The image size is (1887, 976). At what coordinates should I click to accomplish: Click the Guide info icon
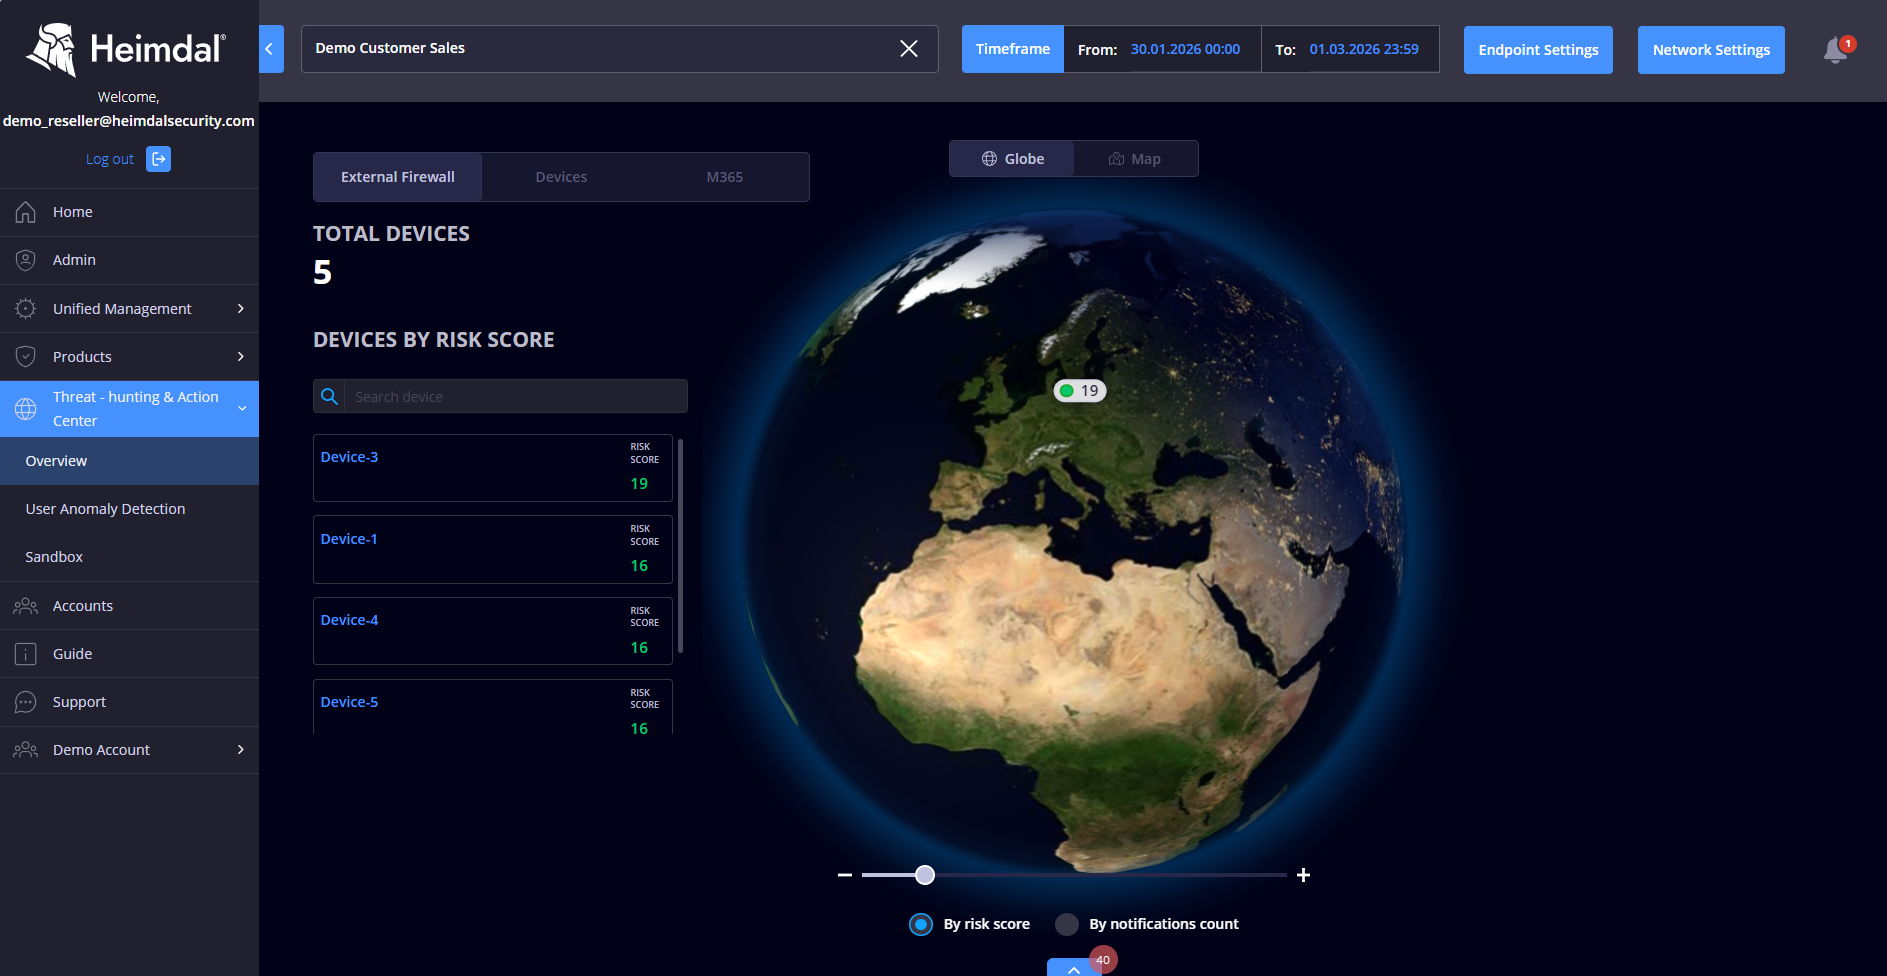pyautogui.click(x=26, y=654)
